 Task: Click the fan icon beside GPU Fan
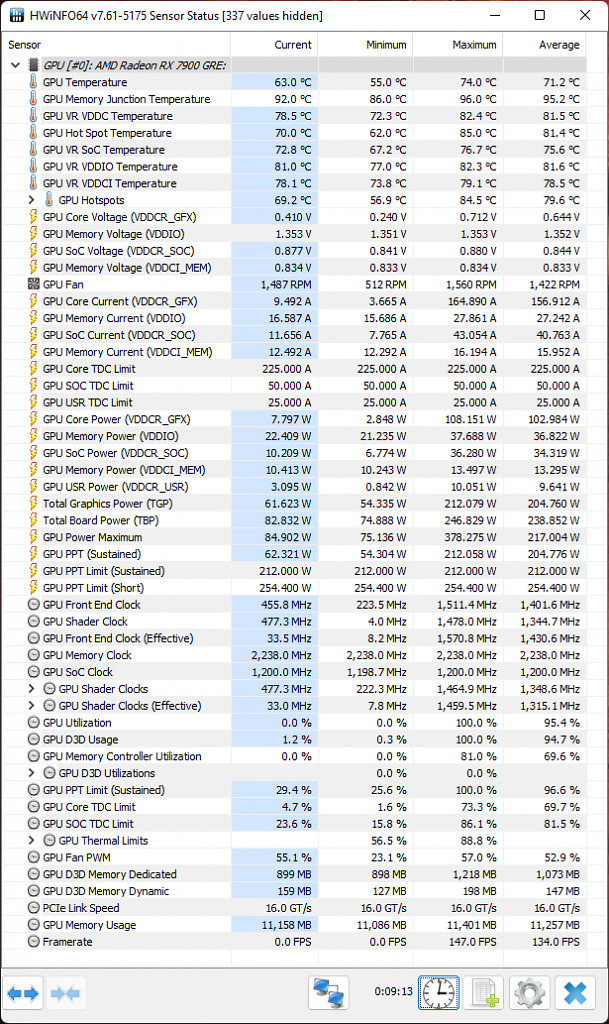[33, 284]
